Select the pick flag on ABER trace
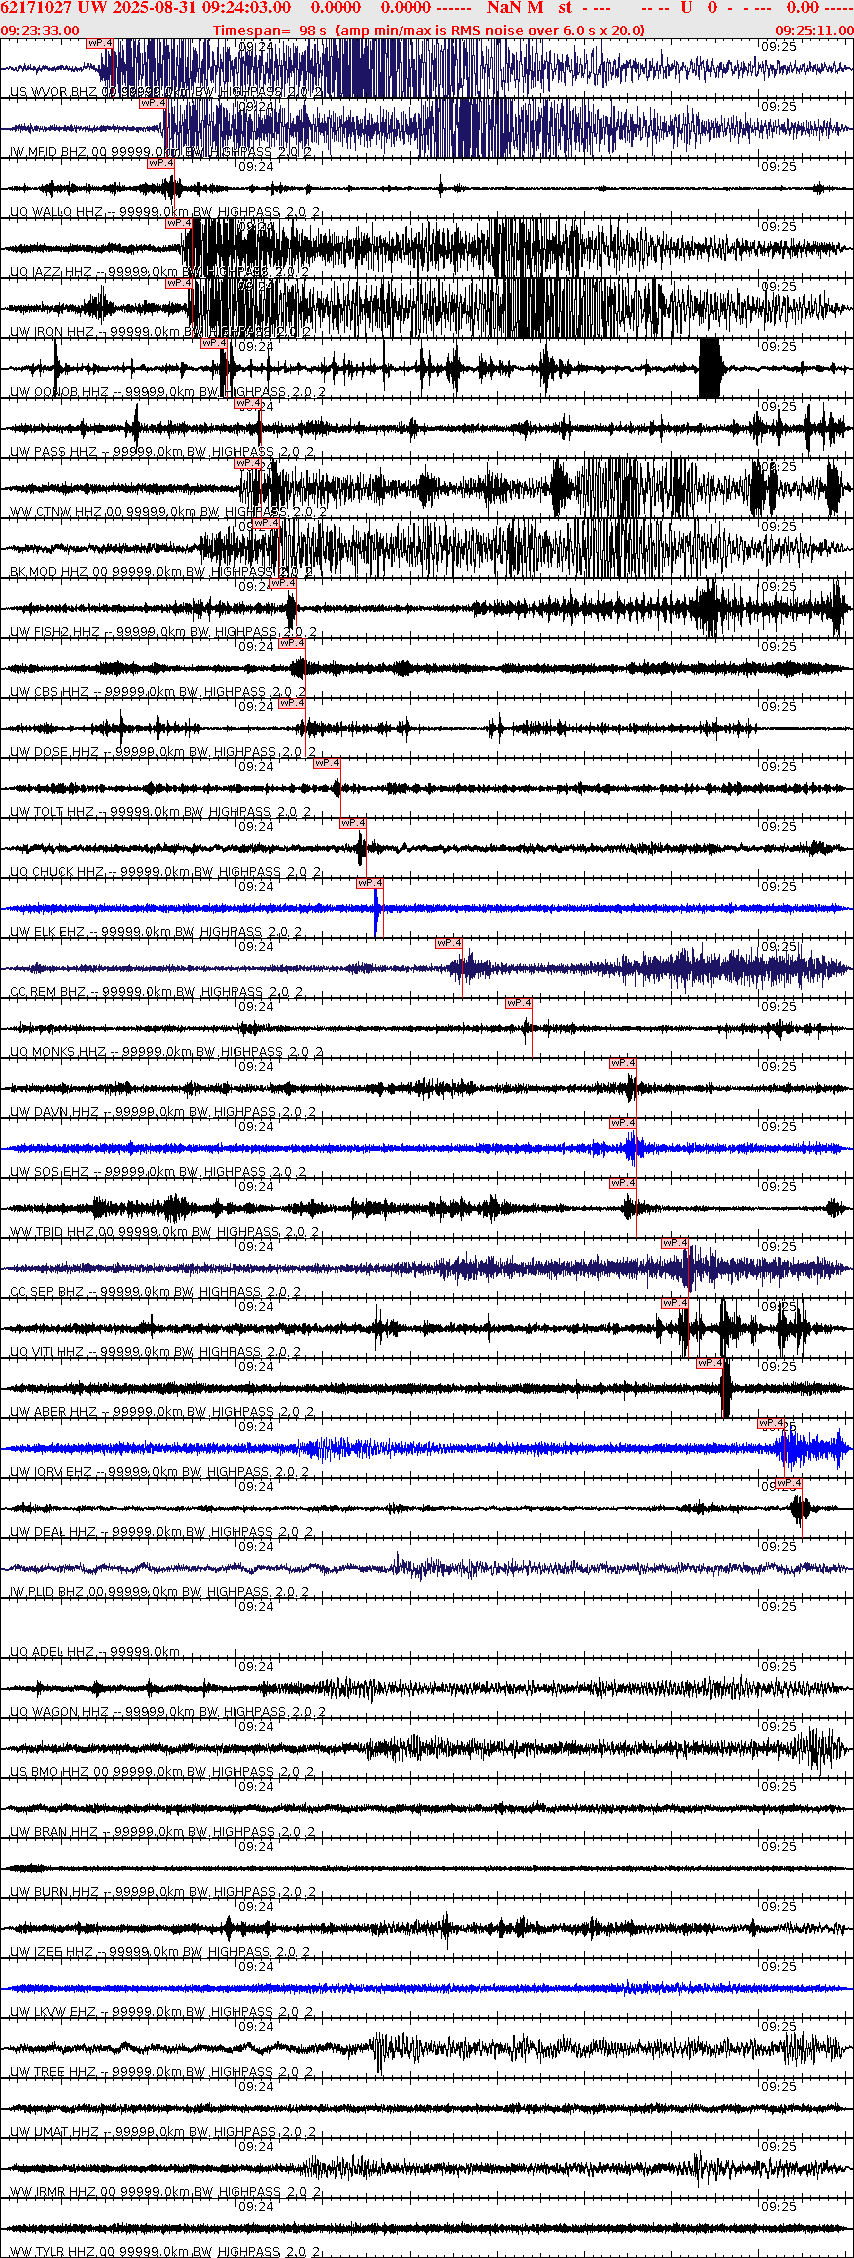This screenshot has width=854, height=2258. click(709, 1363)
